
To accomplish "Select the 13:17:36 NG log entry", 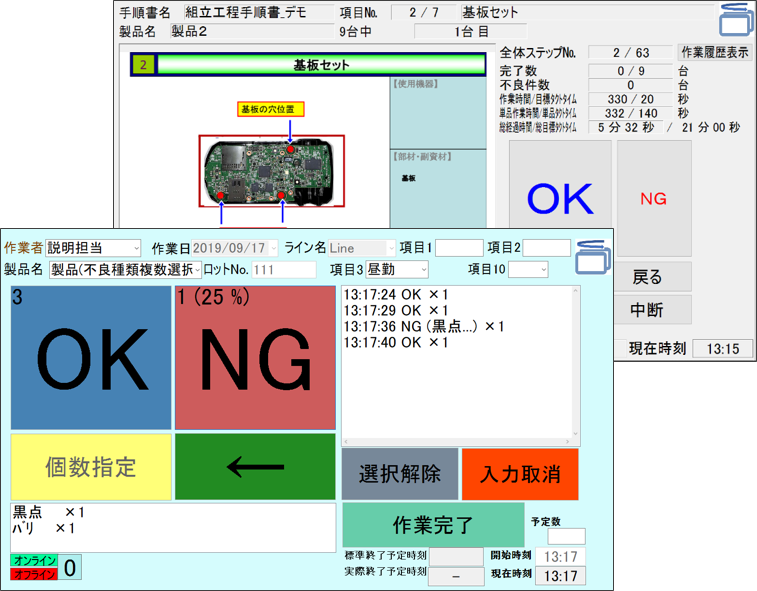I will click(x=424, y=327).
